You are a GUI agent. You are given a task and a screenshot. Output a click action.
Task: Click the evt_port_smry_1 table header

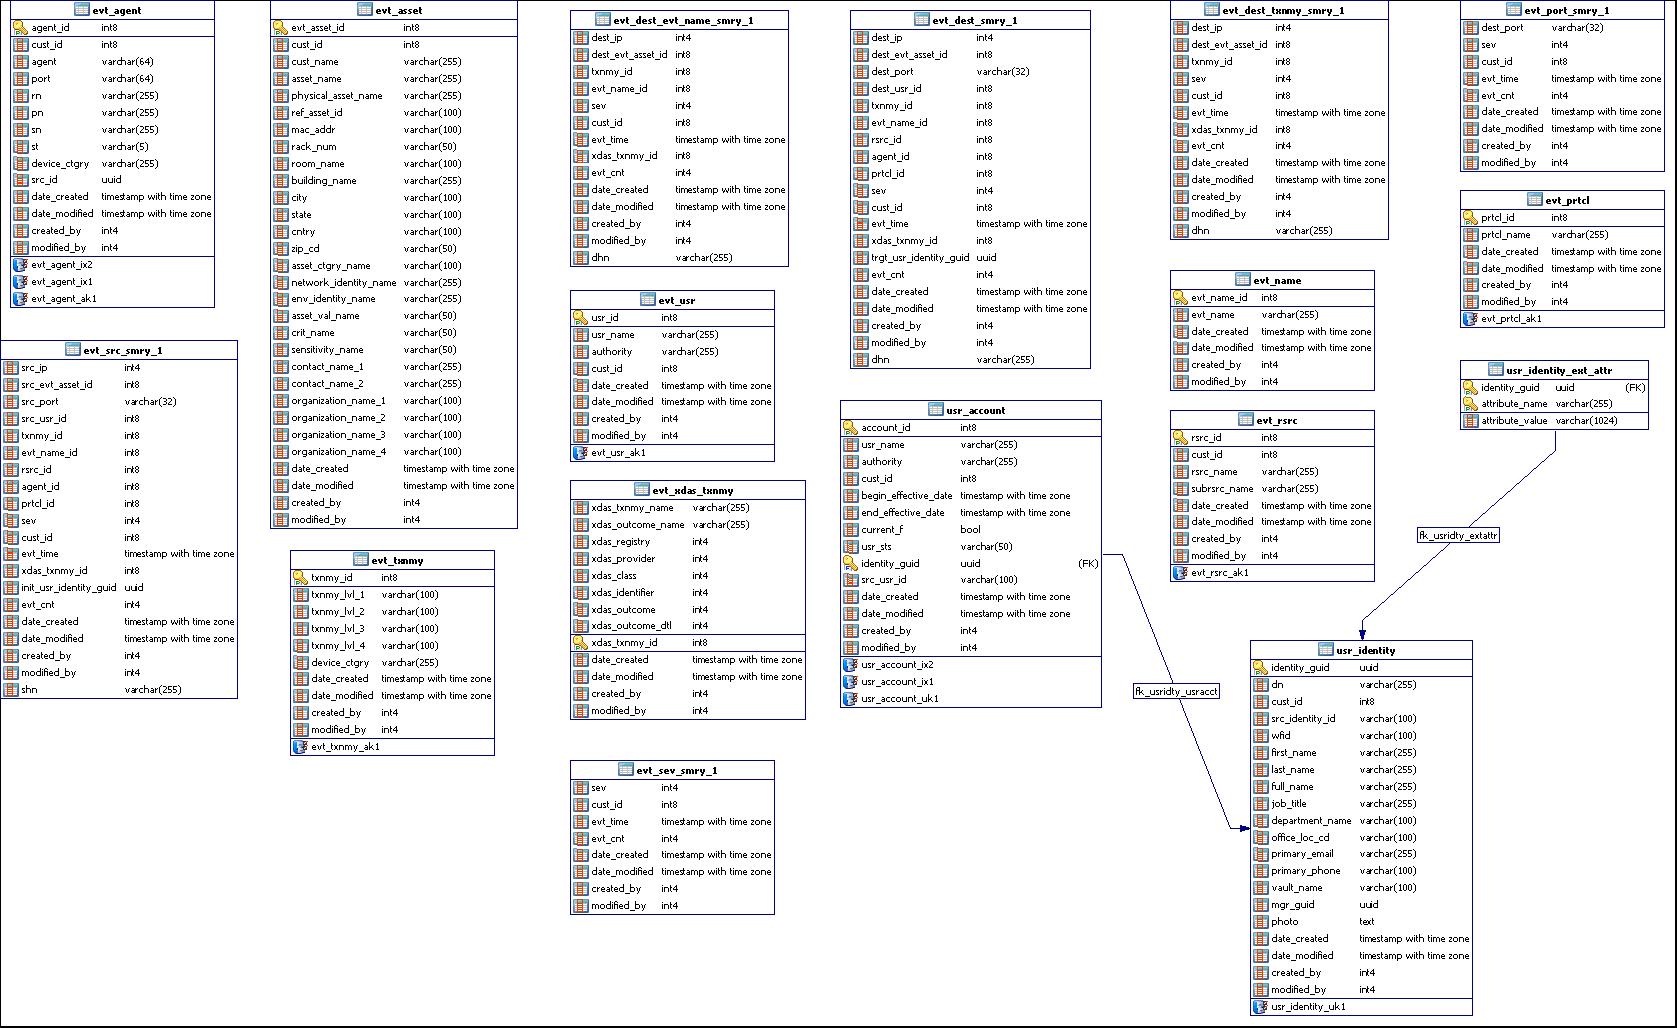[1566, 10]
